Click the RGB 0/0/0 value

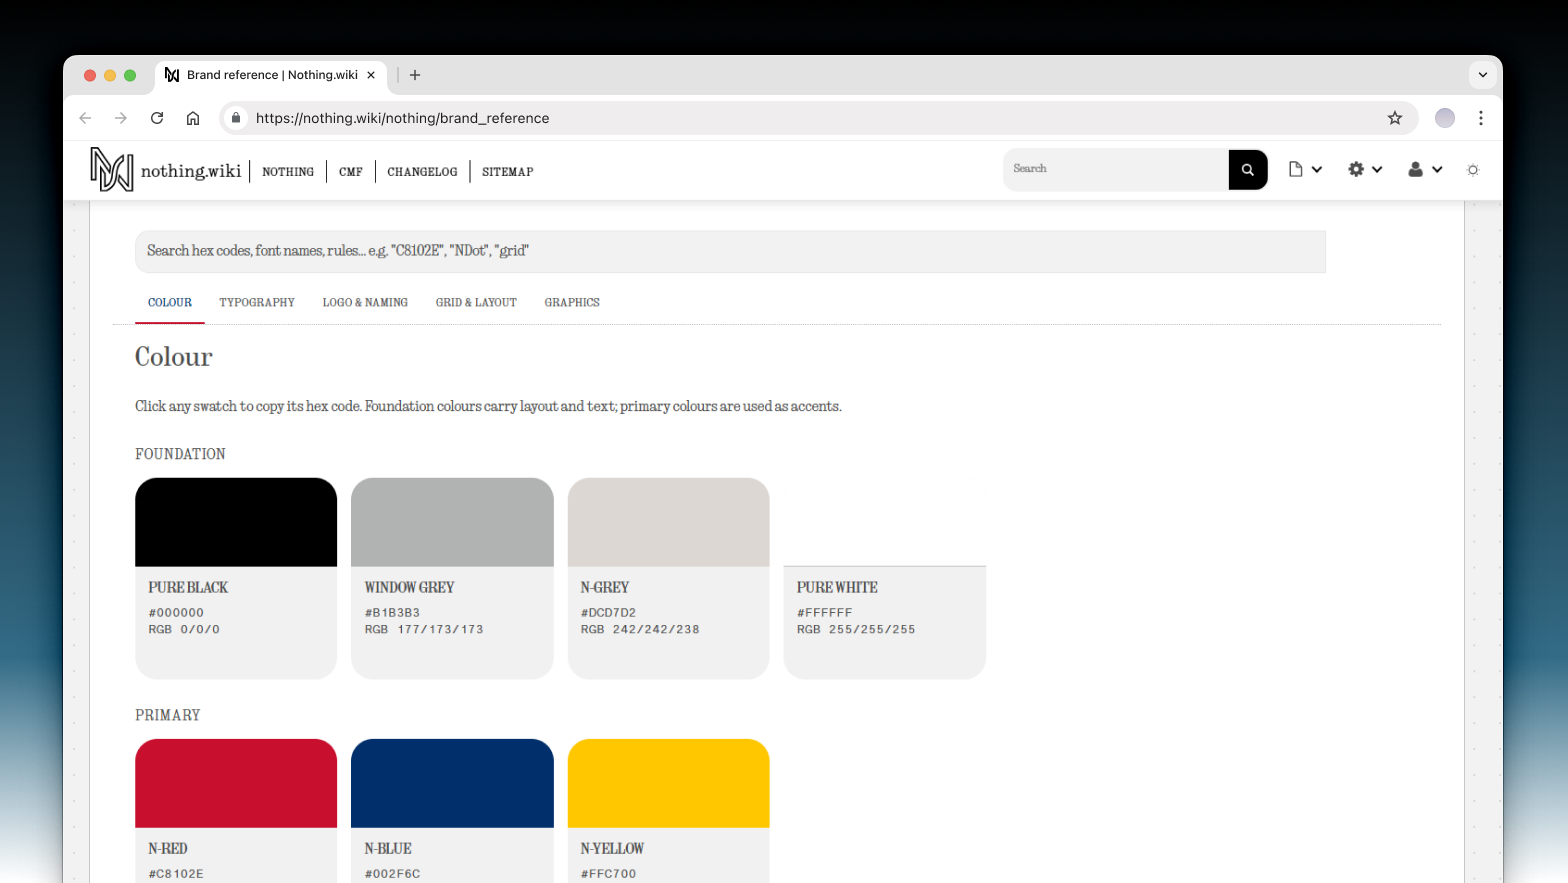184,630
